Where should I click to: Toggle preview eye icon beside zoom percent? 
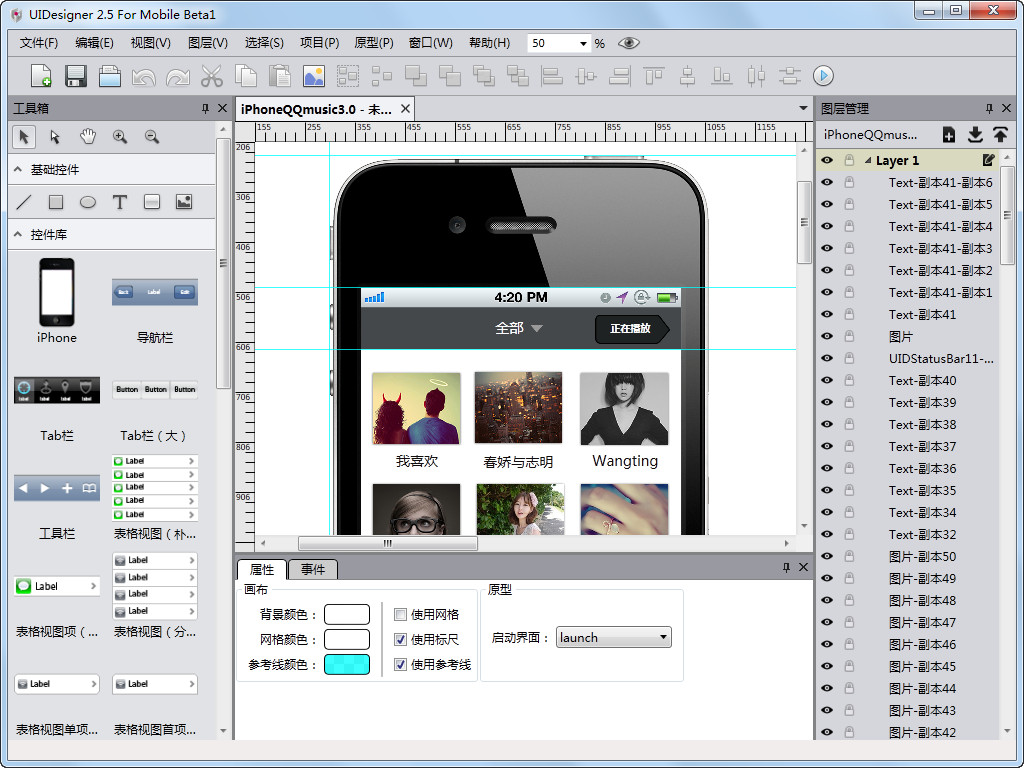(628, 43)
